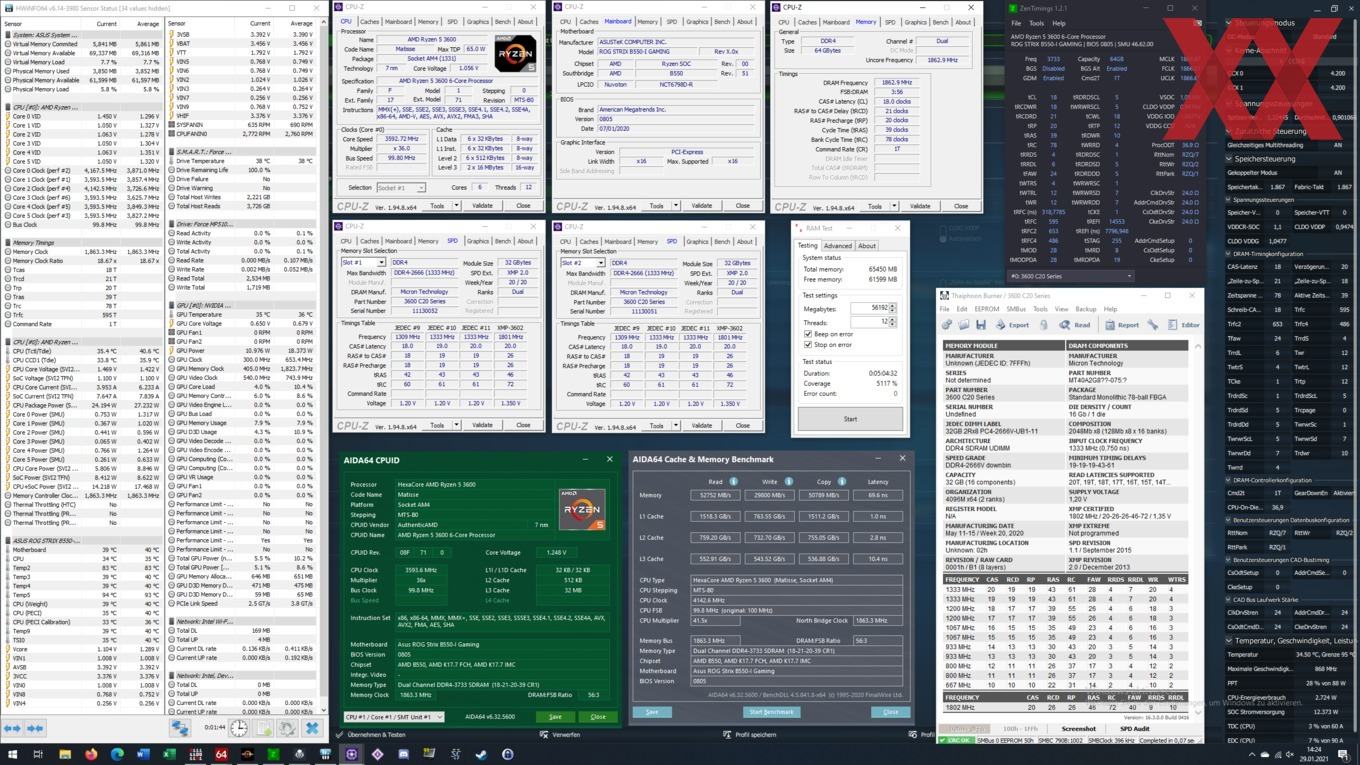Viewport: 1360px width, 765px height.
Task: Open Word from taskbar
Action: pyautogui.click(x=143, y=754)
